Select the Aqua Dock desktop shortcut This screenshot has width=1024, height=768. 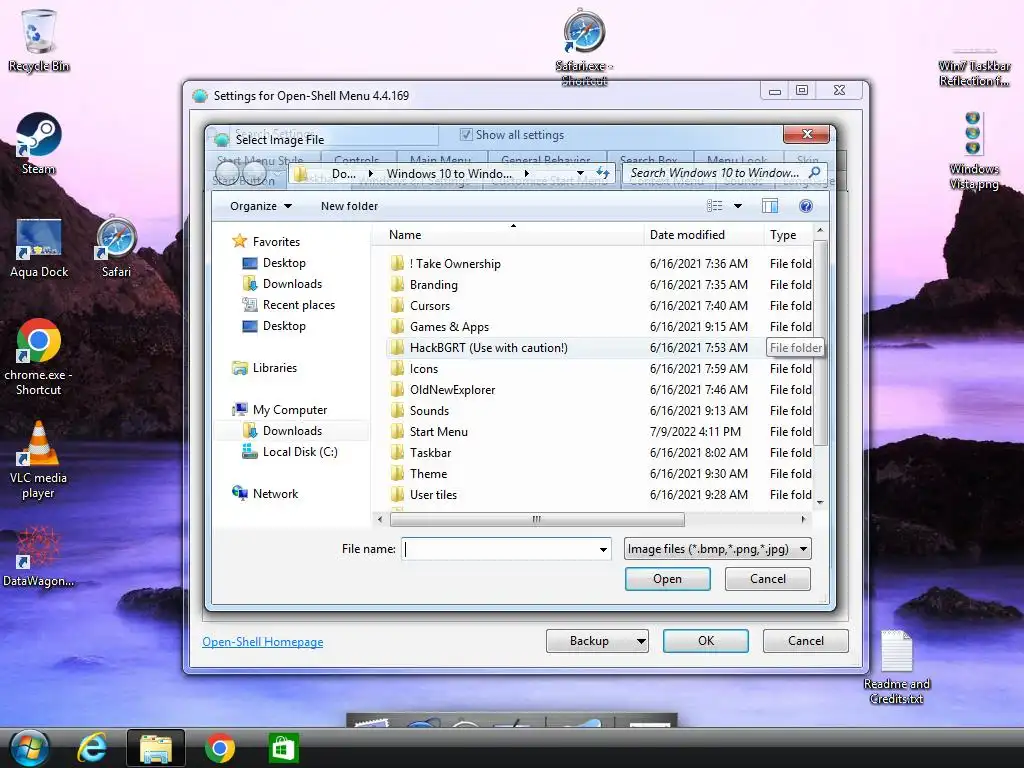pos(39,247)
